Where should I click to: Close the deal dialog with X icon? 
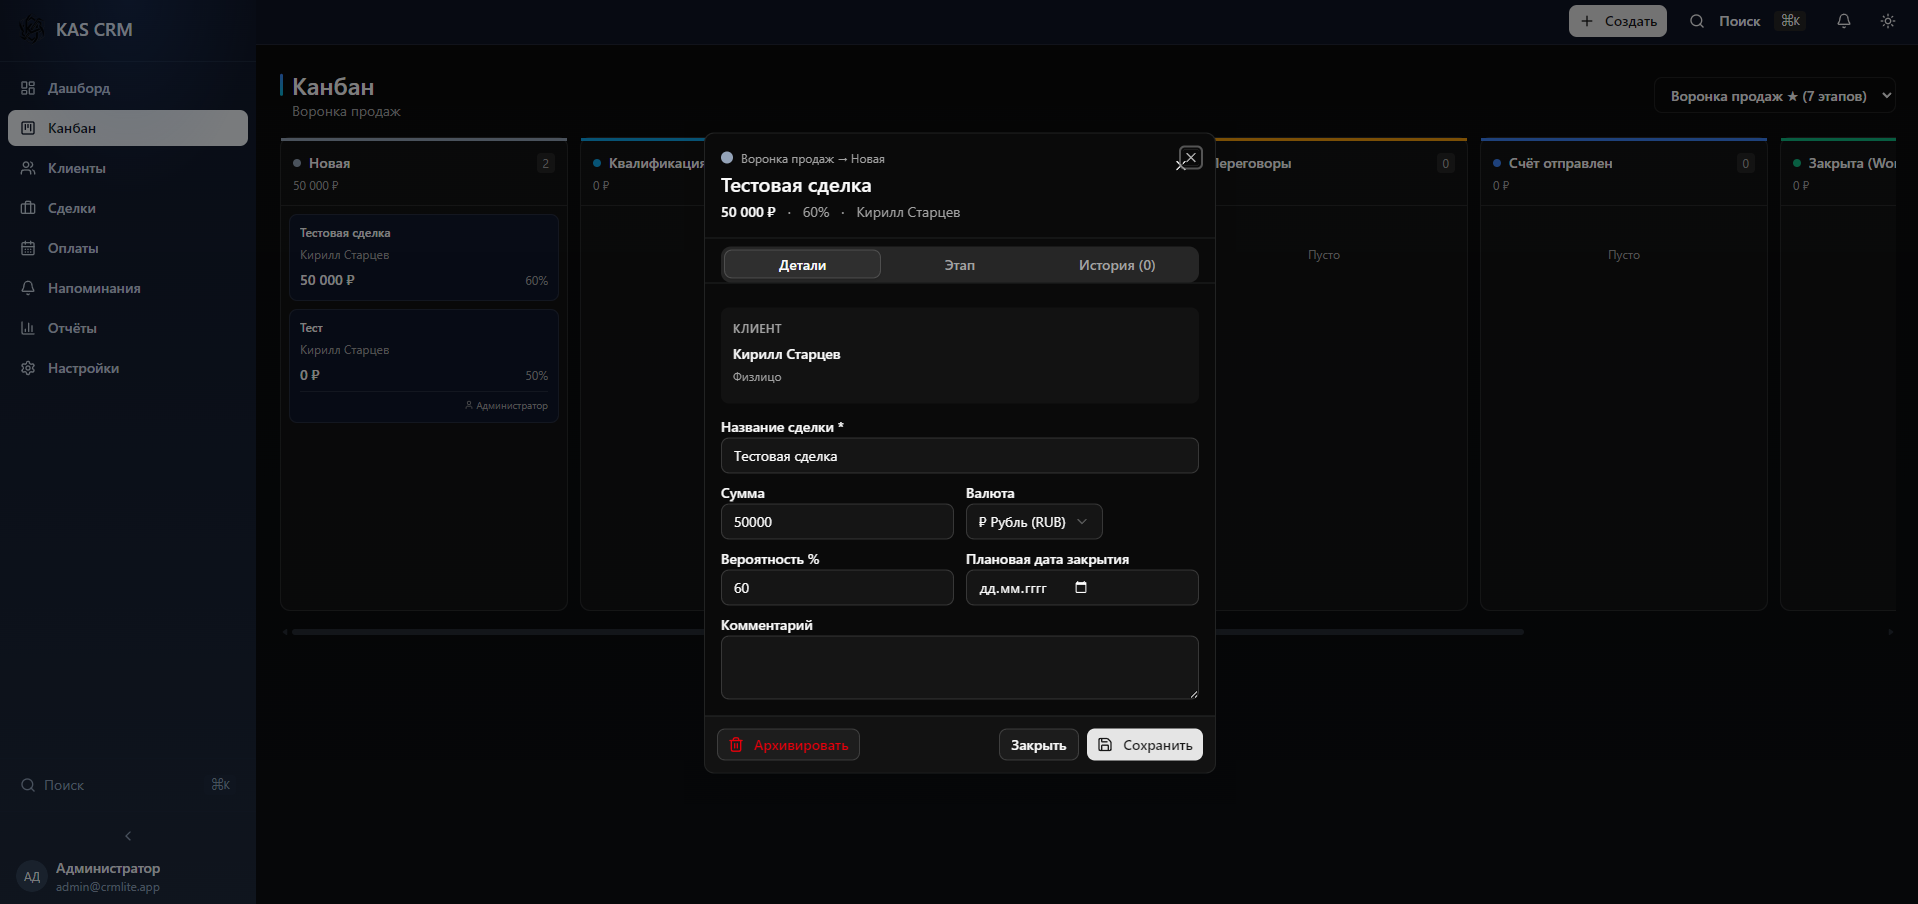[x=1190, y=157]
